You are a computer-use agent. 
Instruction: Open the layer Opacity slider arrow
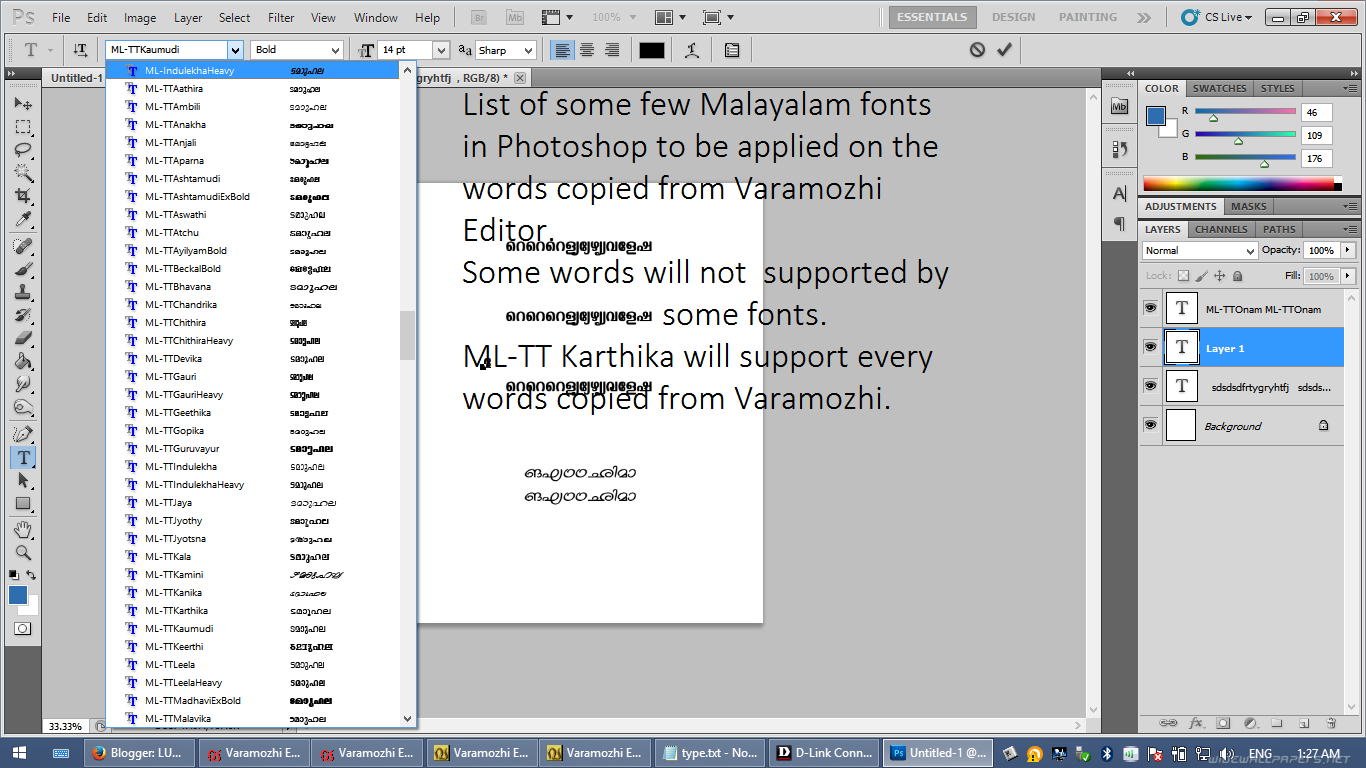(1348, 250)
